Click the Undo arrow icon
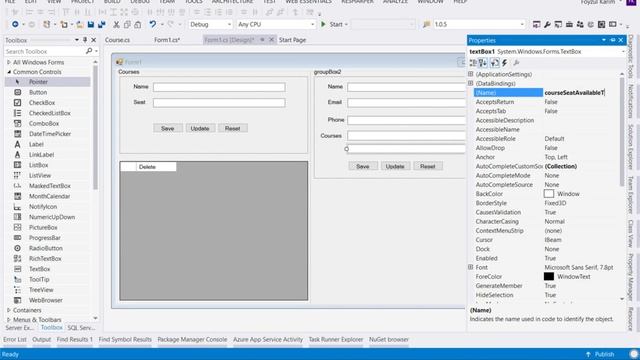The image size is (640, 360). (x=153, y=24)
